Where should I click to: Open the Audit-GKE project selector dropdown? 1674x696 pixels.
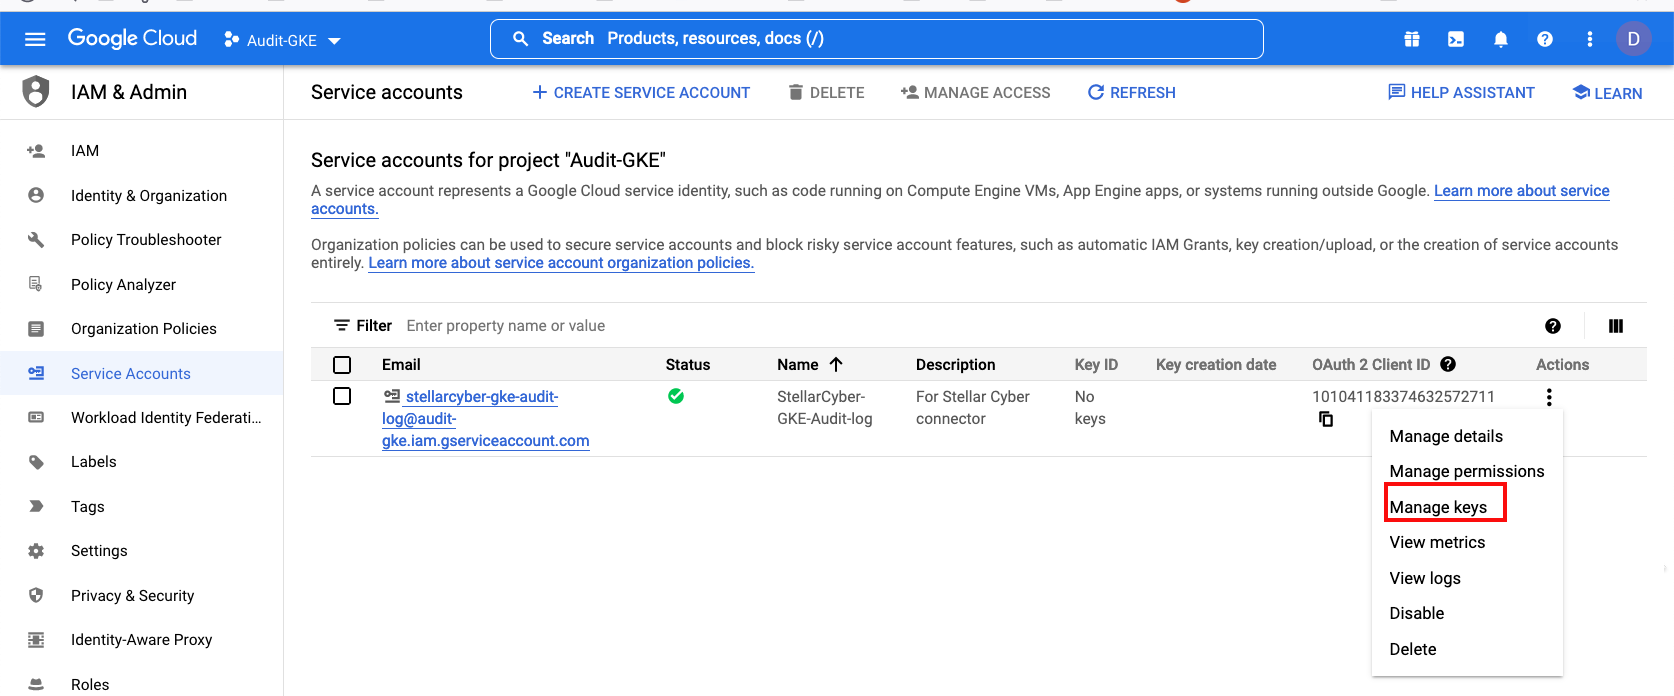click(283, 40)
